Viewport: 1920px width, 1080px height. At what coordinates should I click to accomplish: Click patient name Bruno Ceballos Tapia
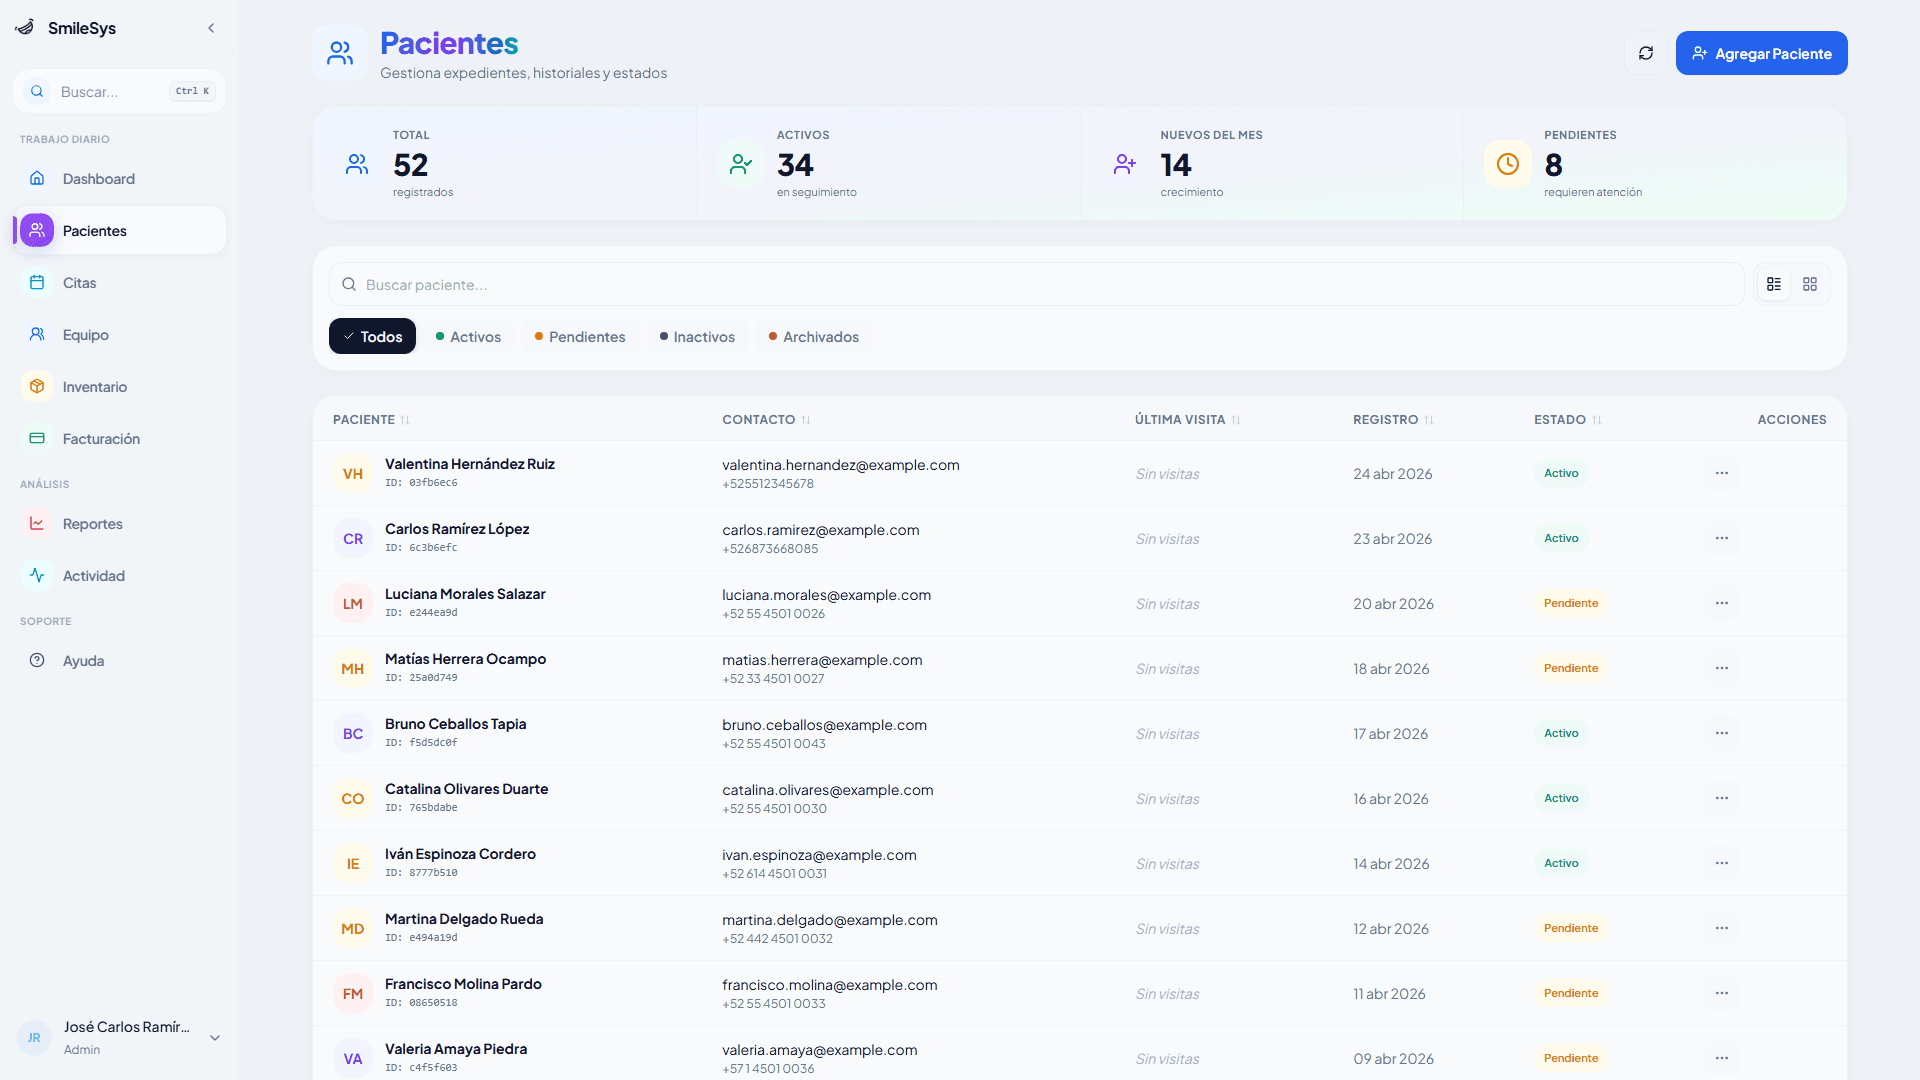(x=455, y=724)
